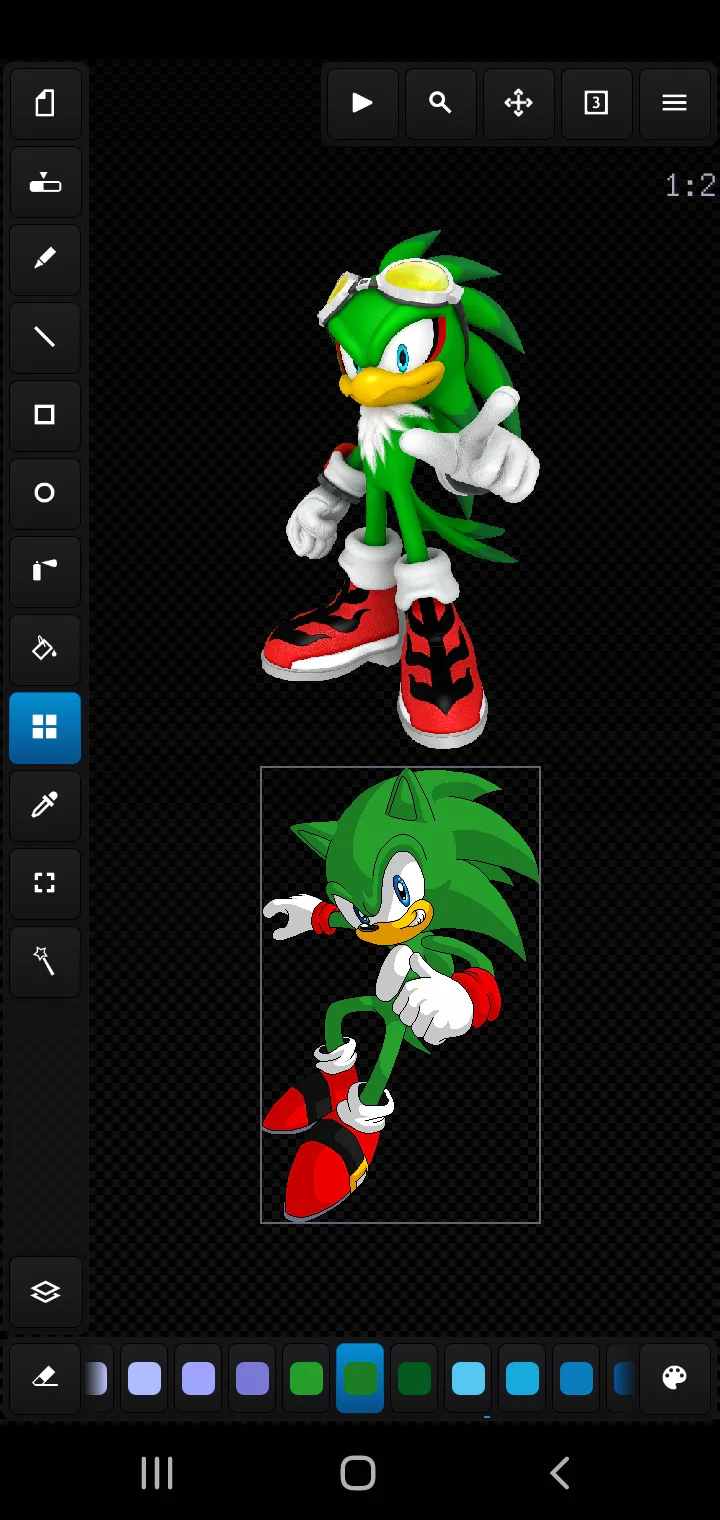Viewport: 720px width, 1520px height.
Task: Select the Paint Bucket fill tool
Action: [x=45, y=649]
